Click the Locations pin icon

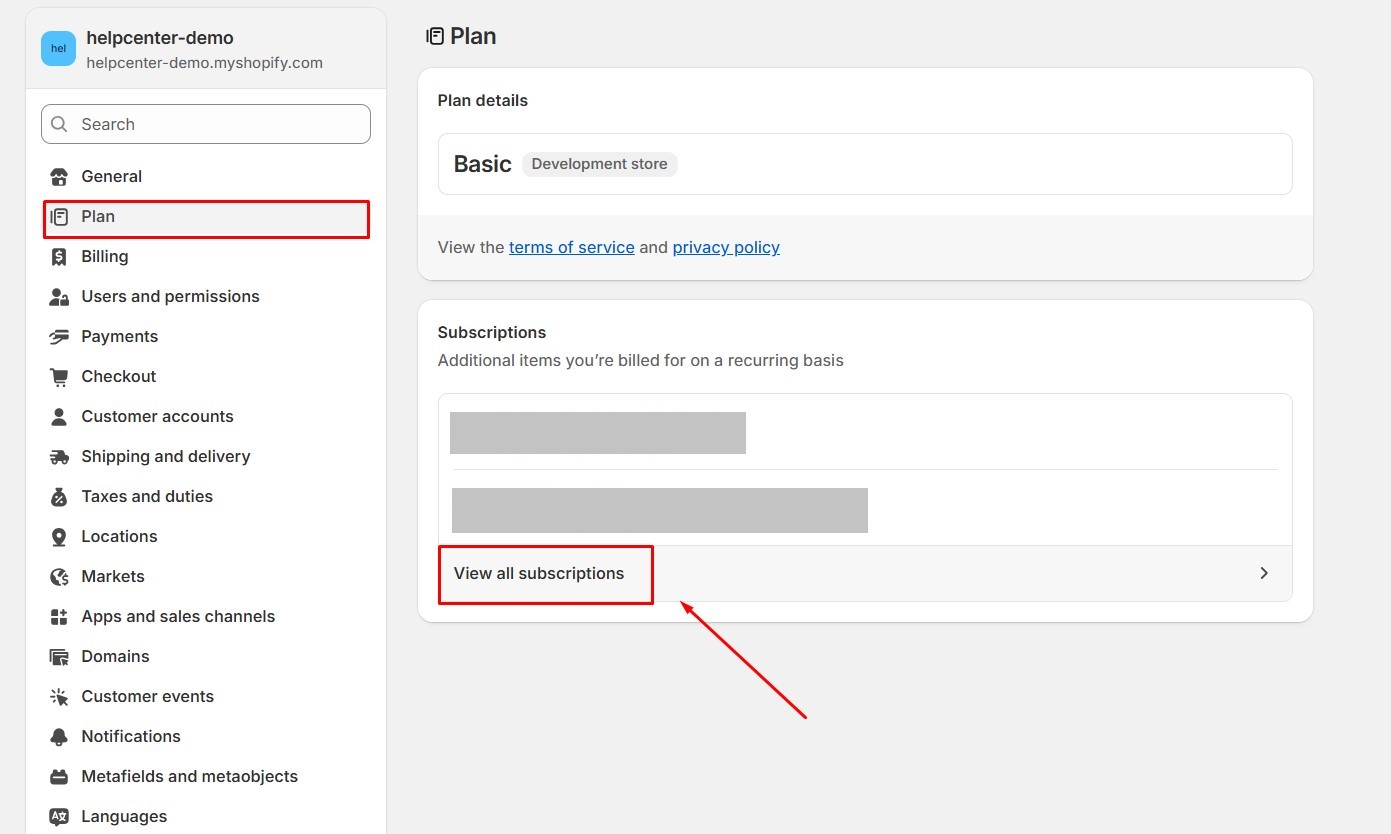[59, 537]
